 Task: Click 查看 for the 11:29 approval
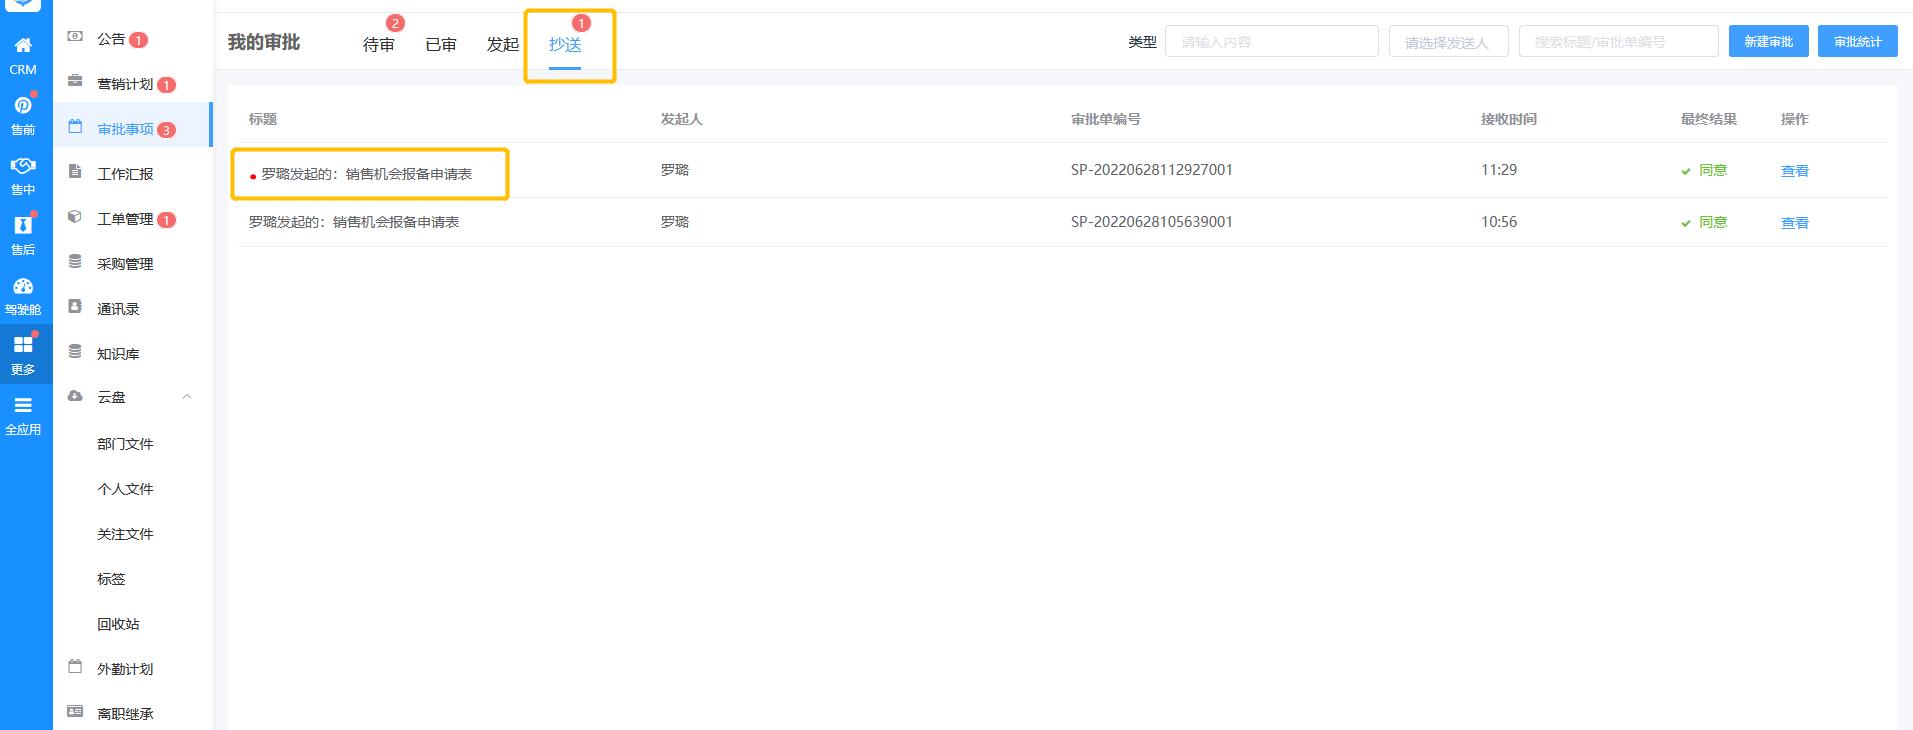[x=1794, y=171]
